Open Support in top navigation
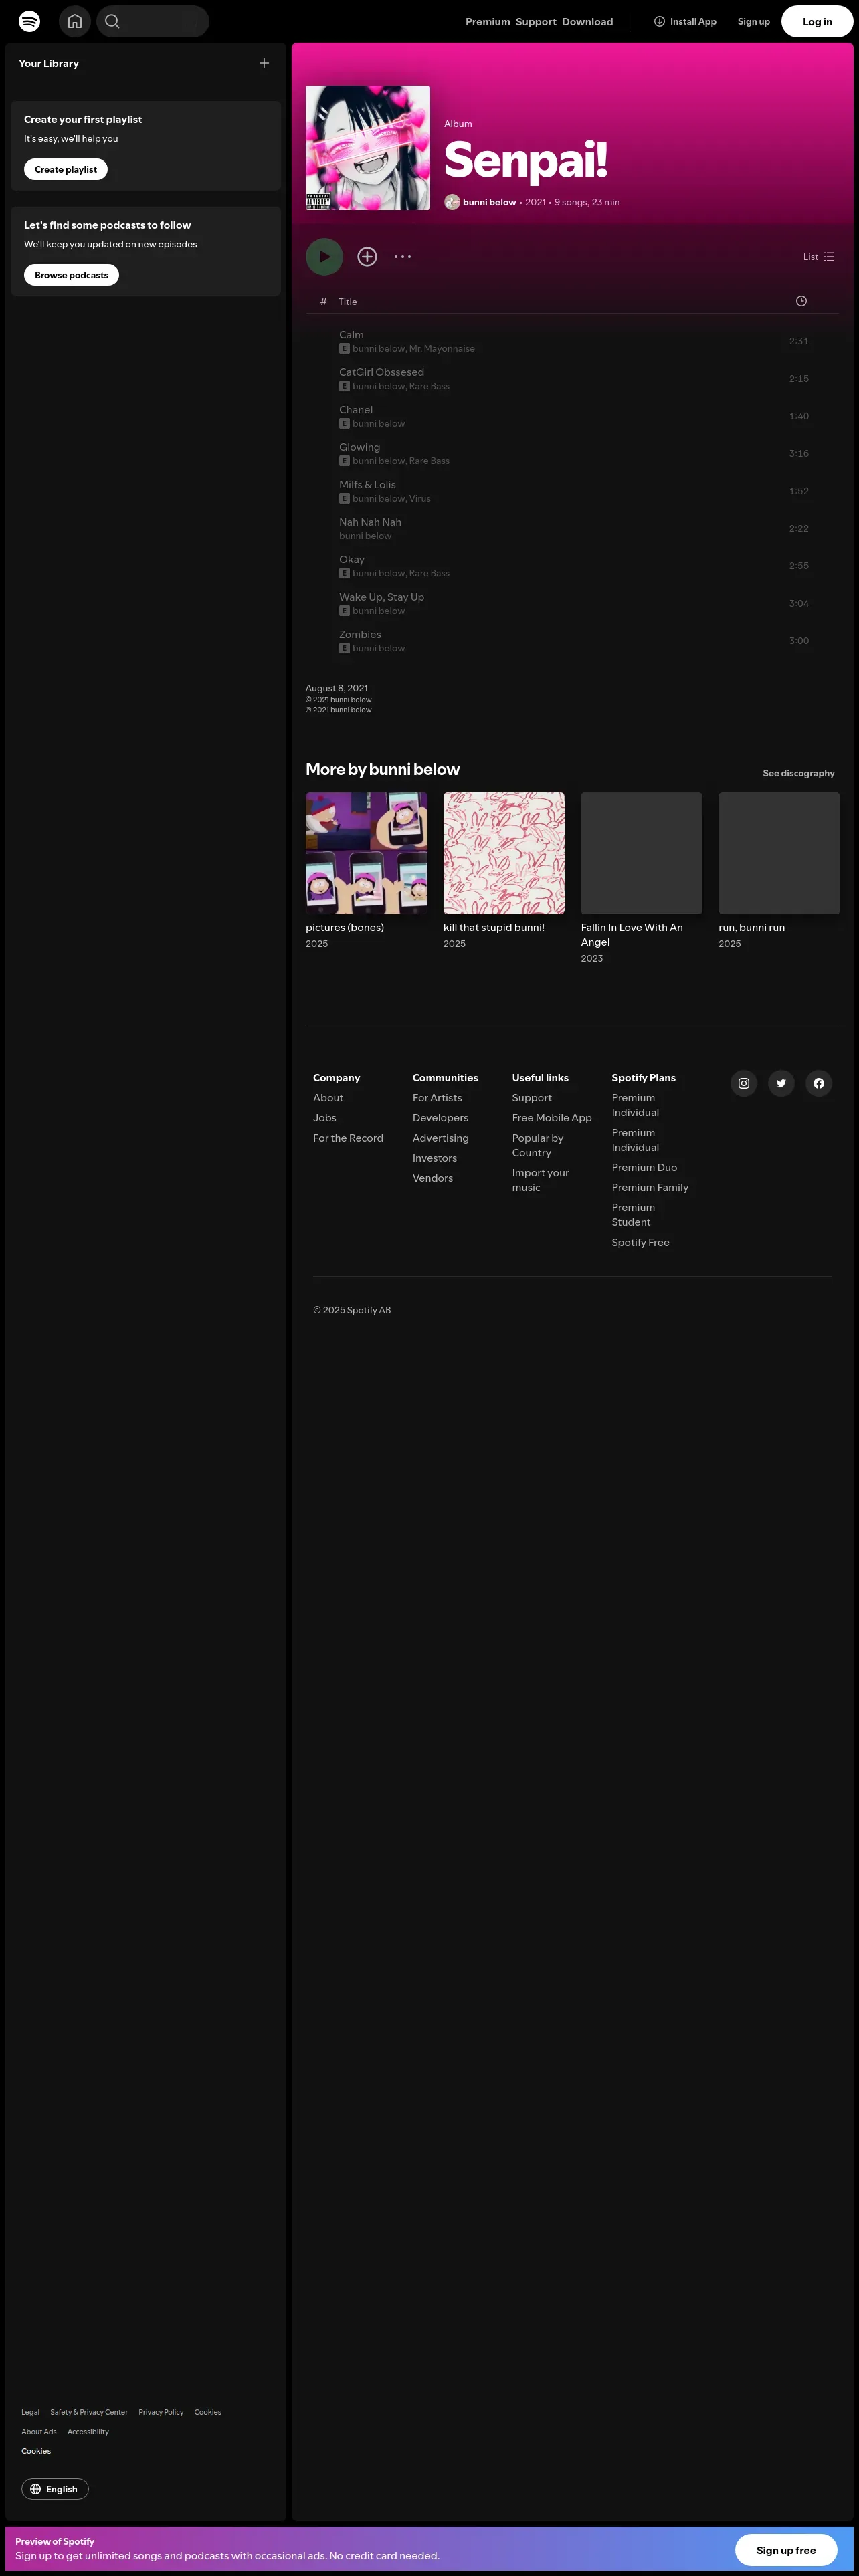The height and width of the screenshot is (2576, 859). [536, 22]
